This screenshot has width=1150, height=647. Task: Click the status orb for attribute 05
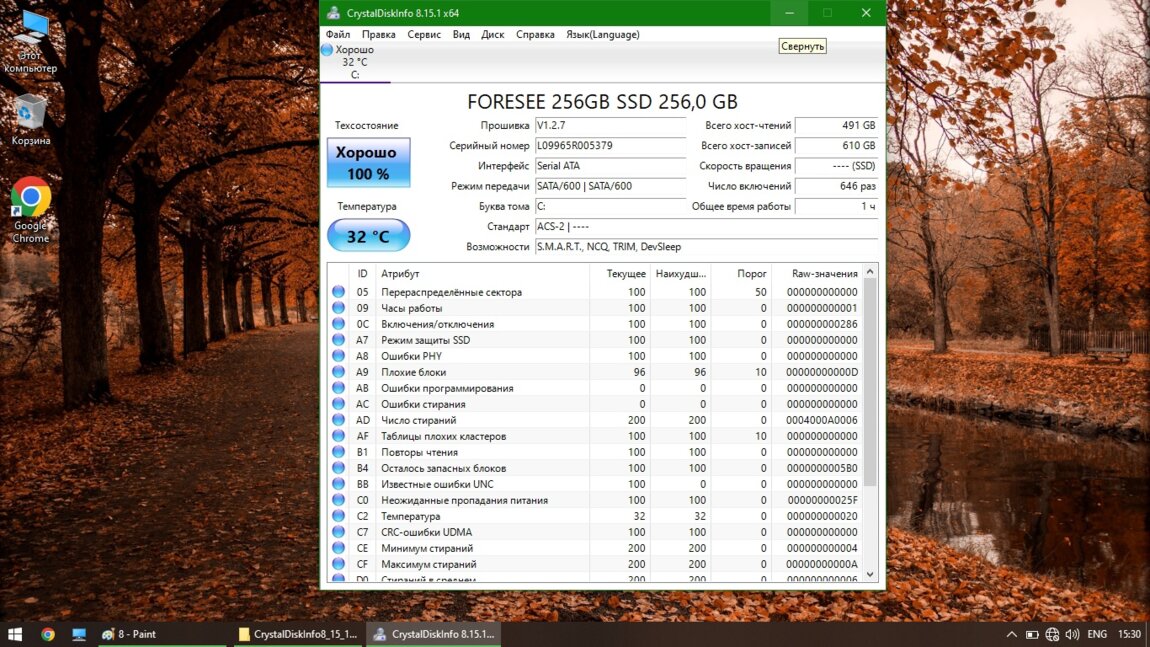pos(338,292)
